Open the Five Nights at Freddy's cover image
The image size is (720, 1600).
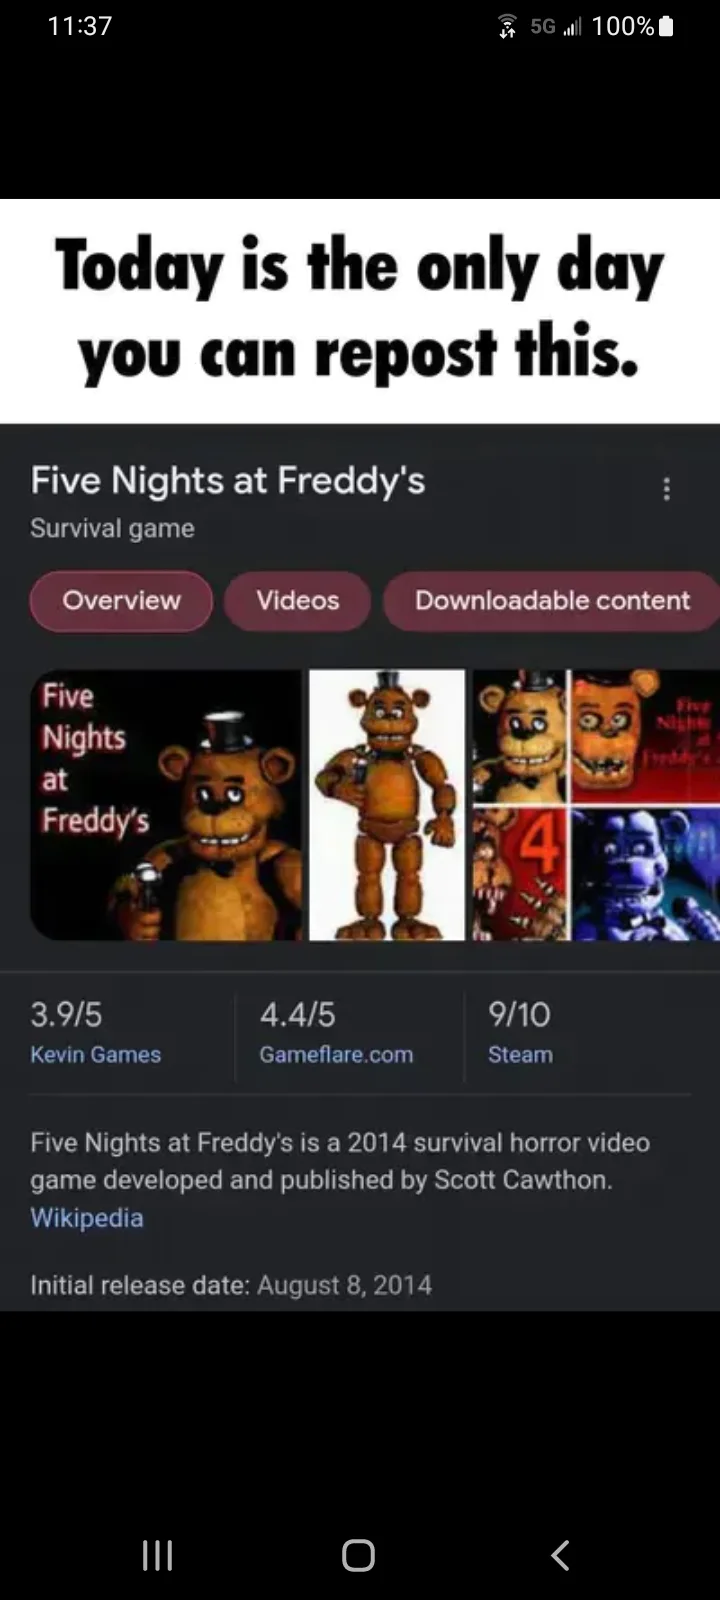[x=166, y=805]
